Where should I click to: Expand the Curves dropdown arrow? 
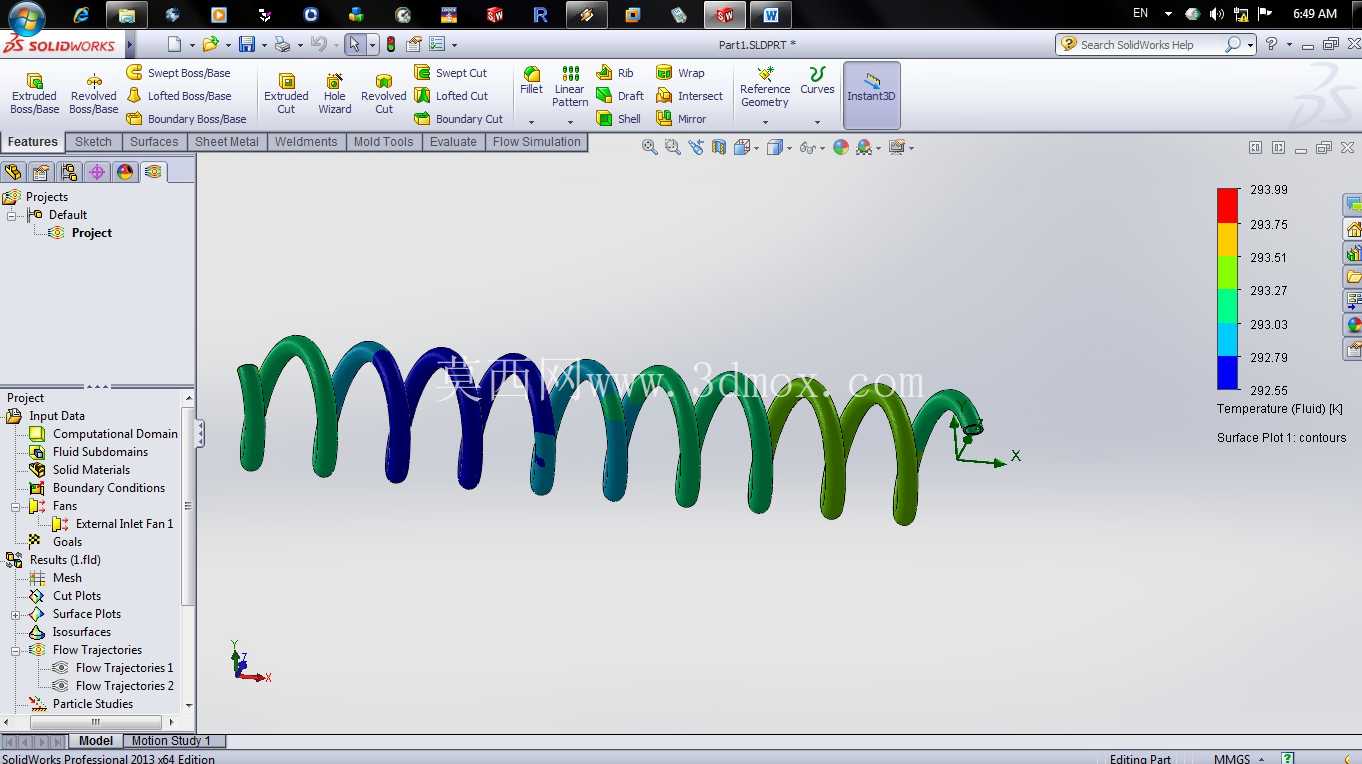pyautogui.click(x=817, y=123)
